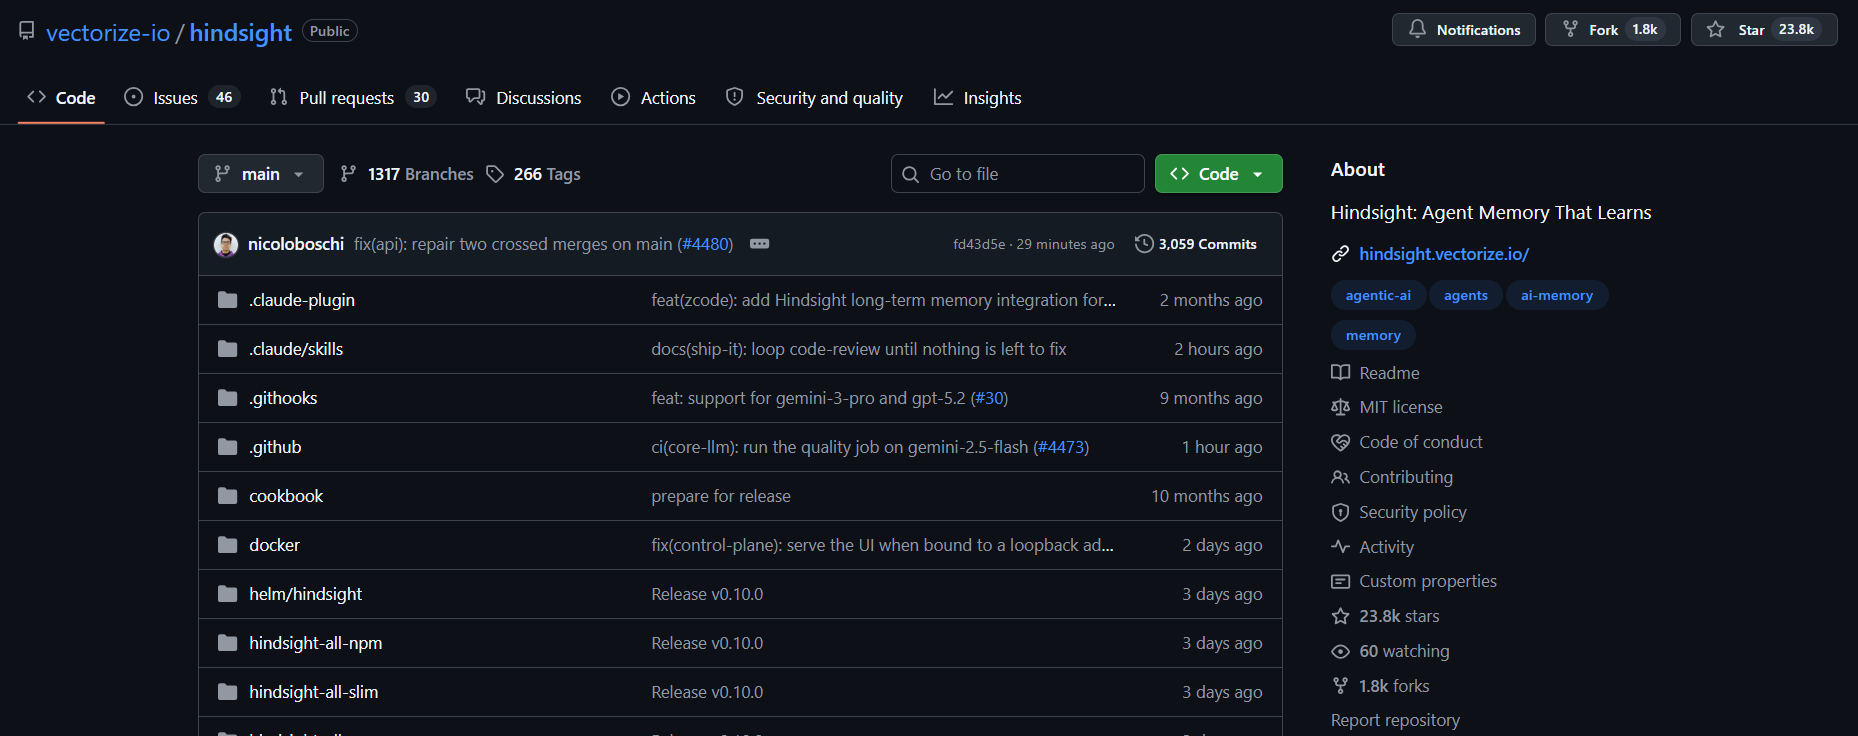Image resolution: width=1858 pixels, height=736 pixels.
Task: Open the Discussions tab
Action: 523,98
